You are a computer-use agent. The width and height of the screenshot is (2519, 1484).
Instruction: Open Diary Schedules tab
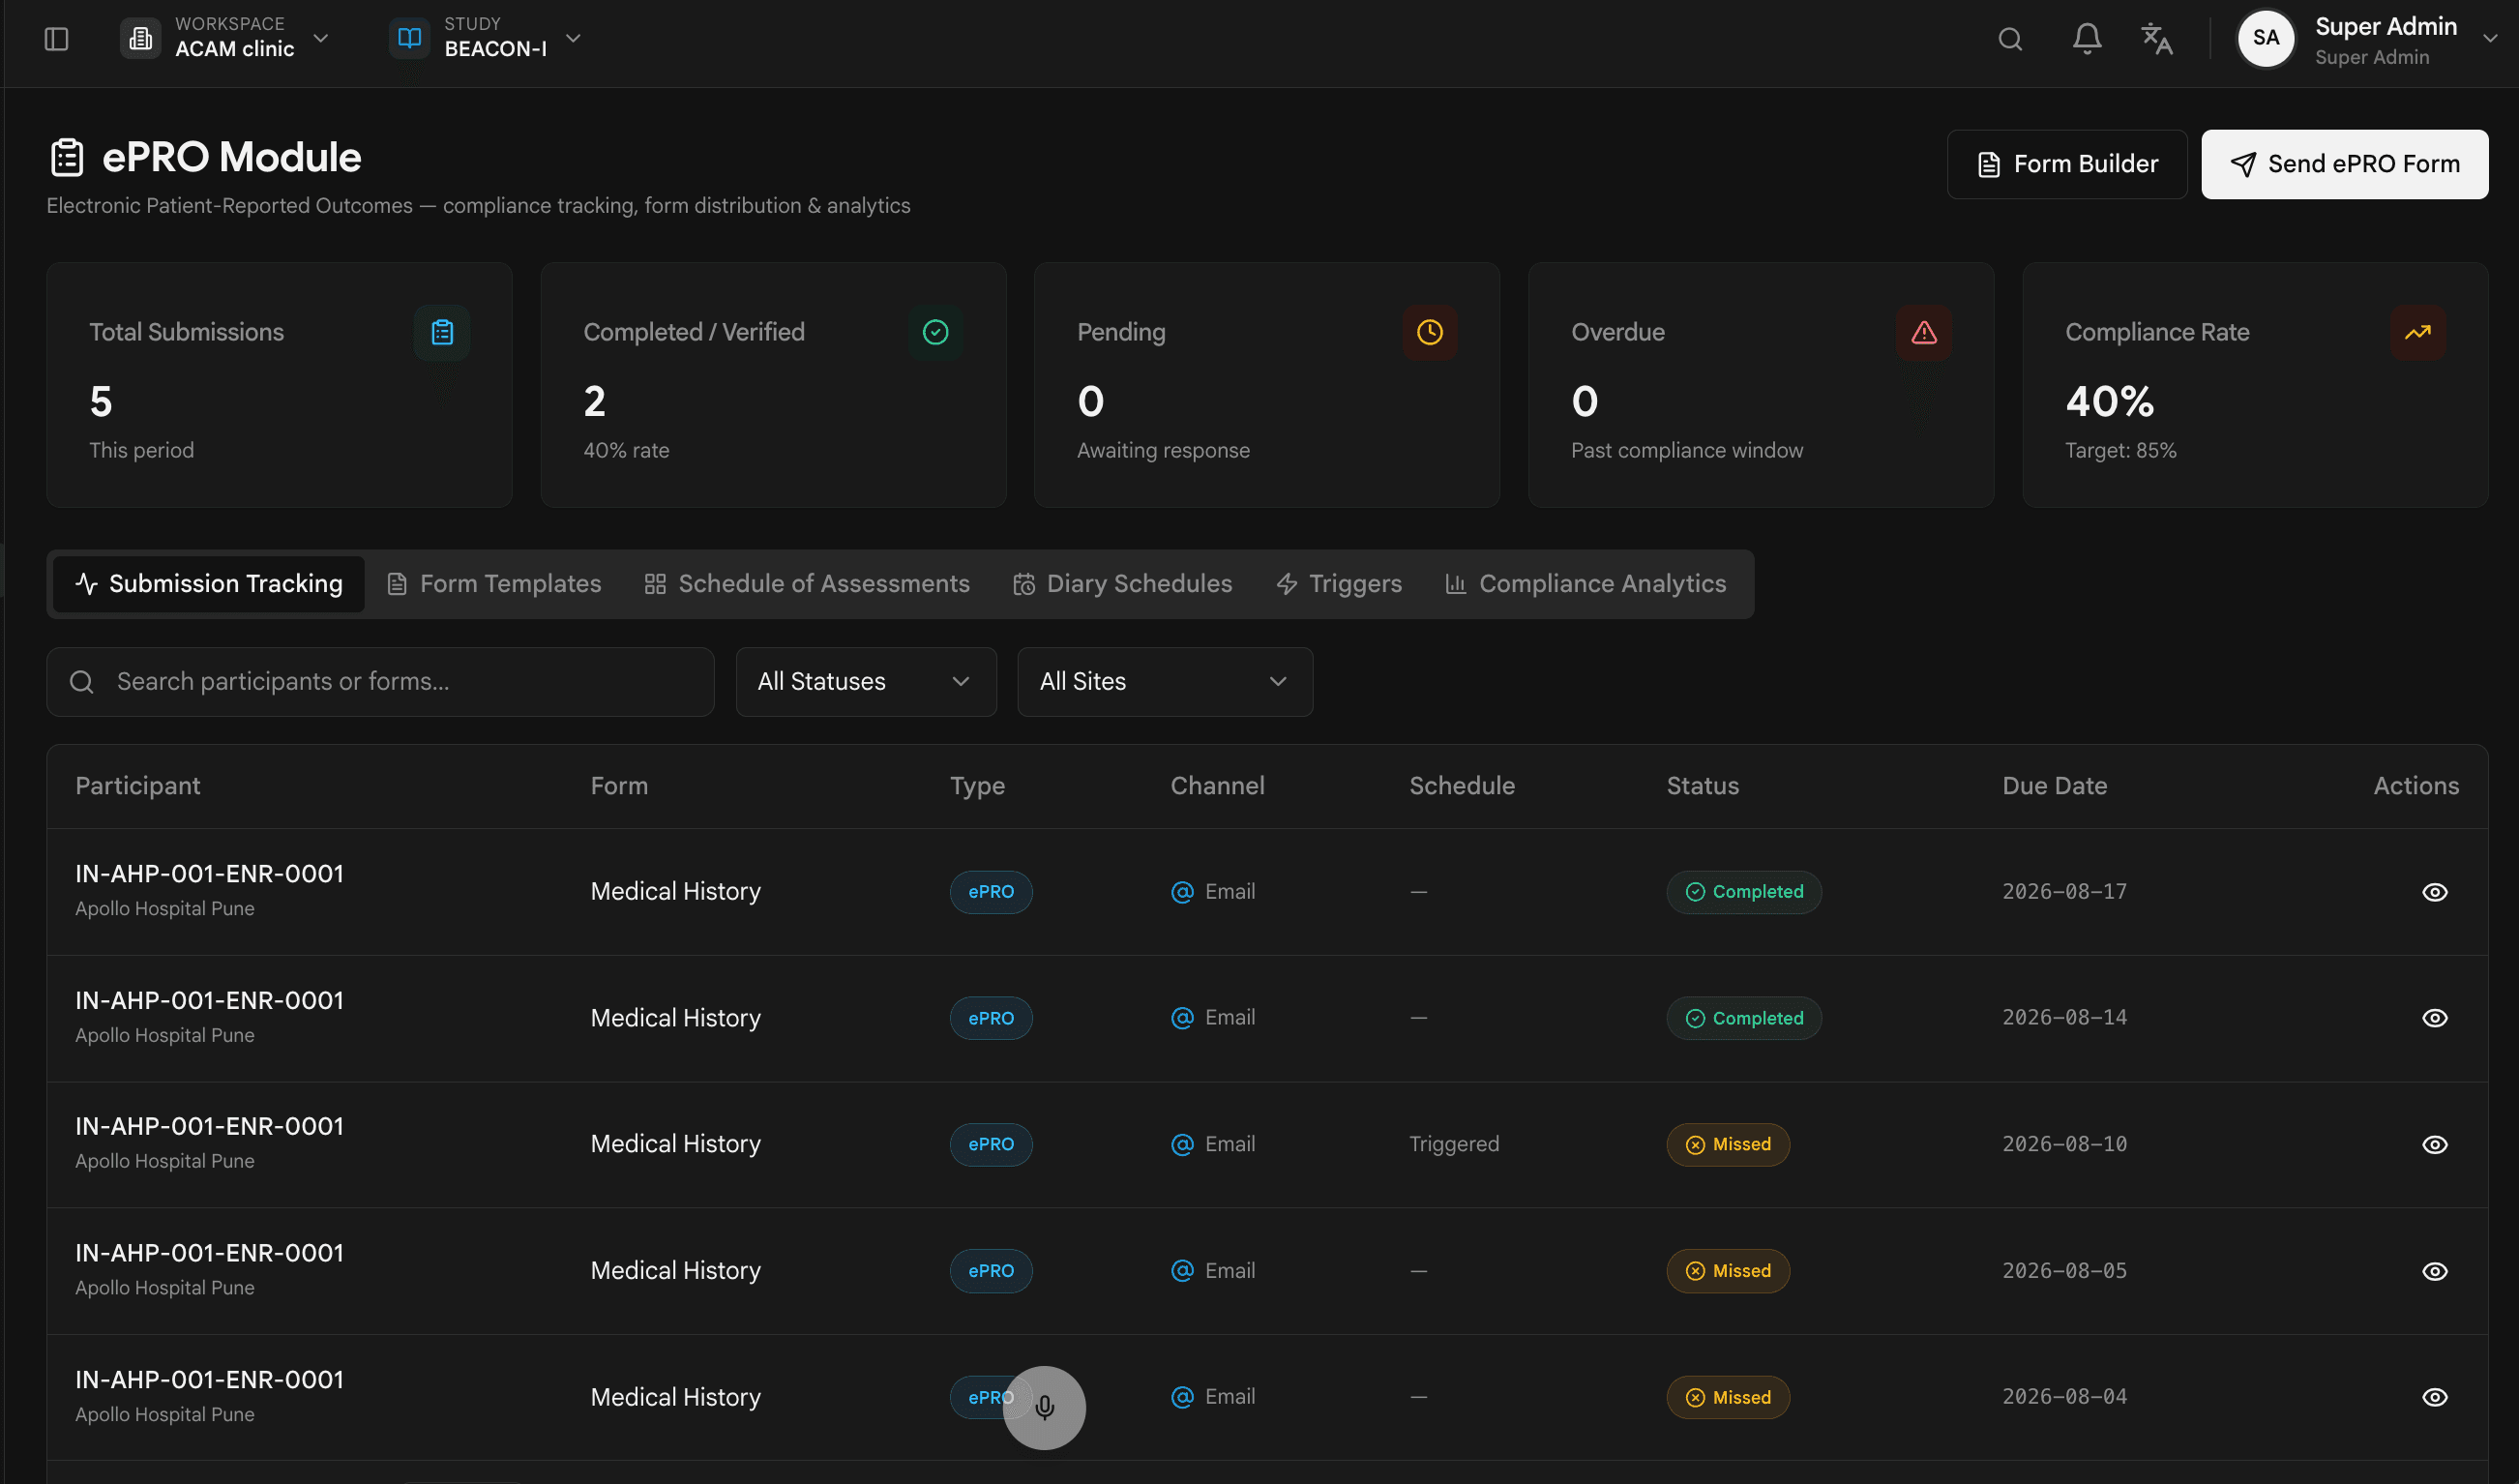pos(1122,584)
